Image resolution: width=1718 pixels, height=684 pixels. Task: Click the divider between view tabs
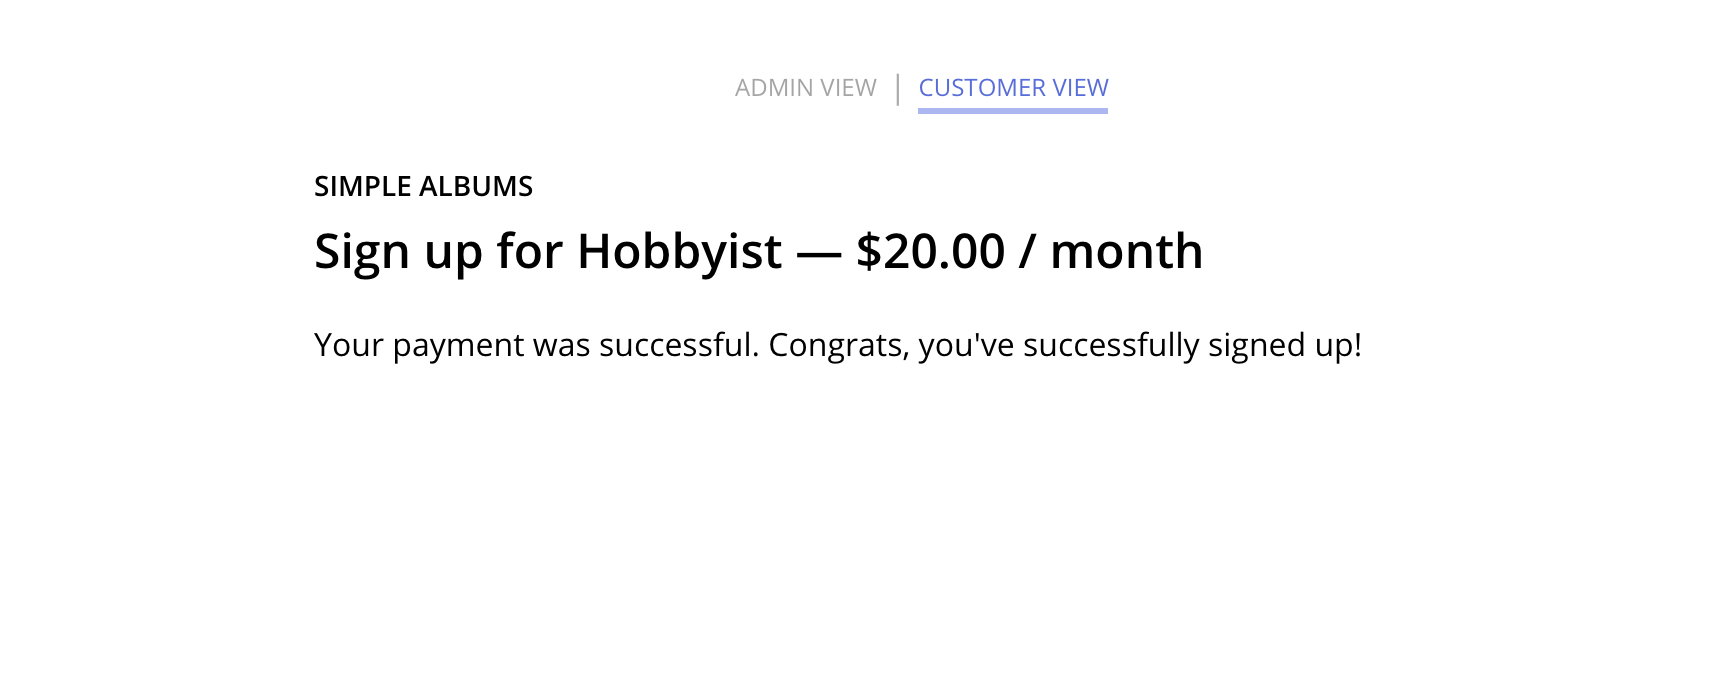tap(899, 87)
